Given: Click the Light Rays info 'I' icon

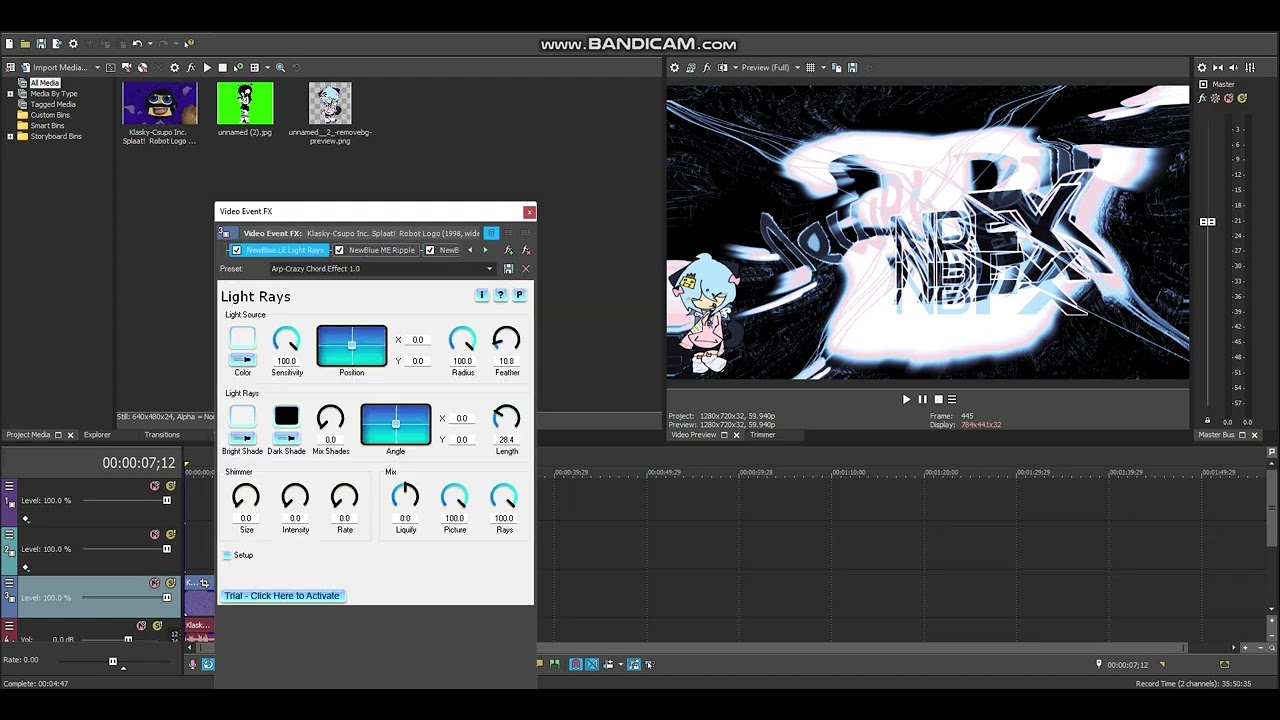Looking at the screenshot, I should coord(482,295).
